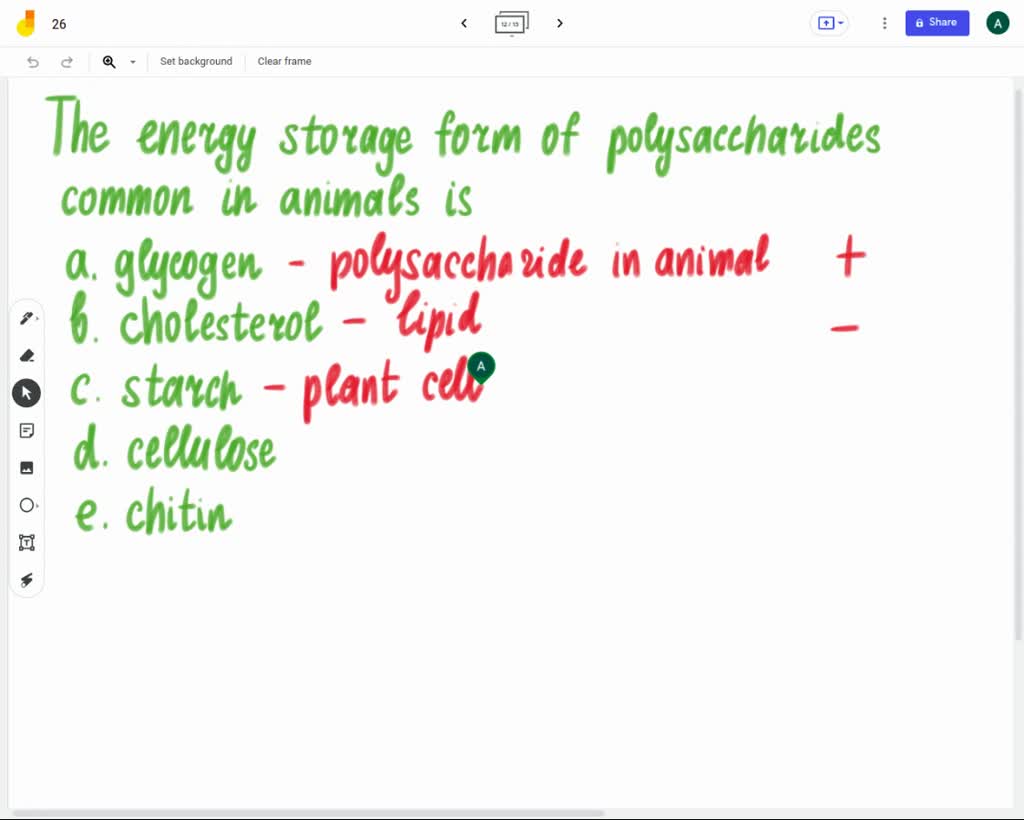1024x820 pixels.
Task: Select the Shape tool
Action: [x=27, y=505]
